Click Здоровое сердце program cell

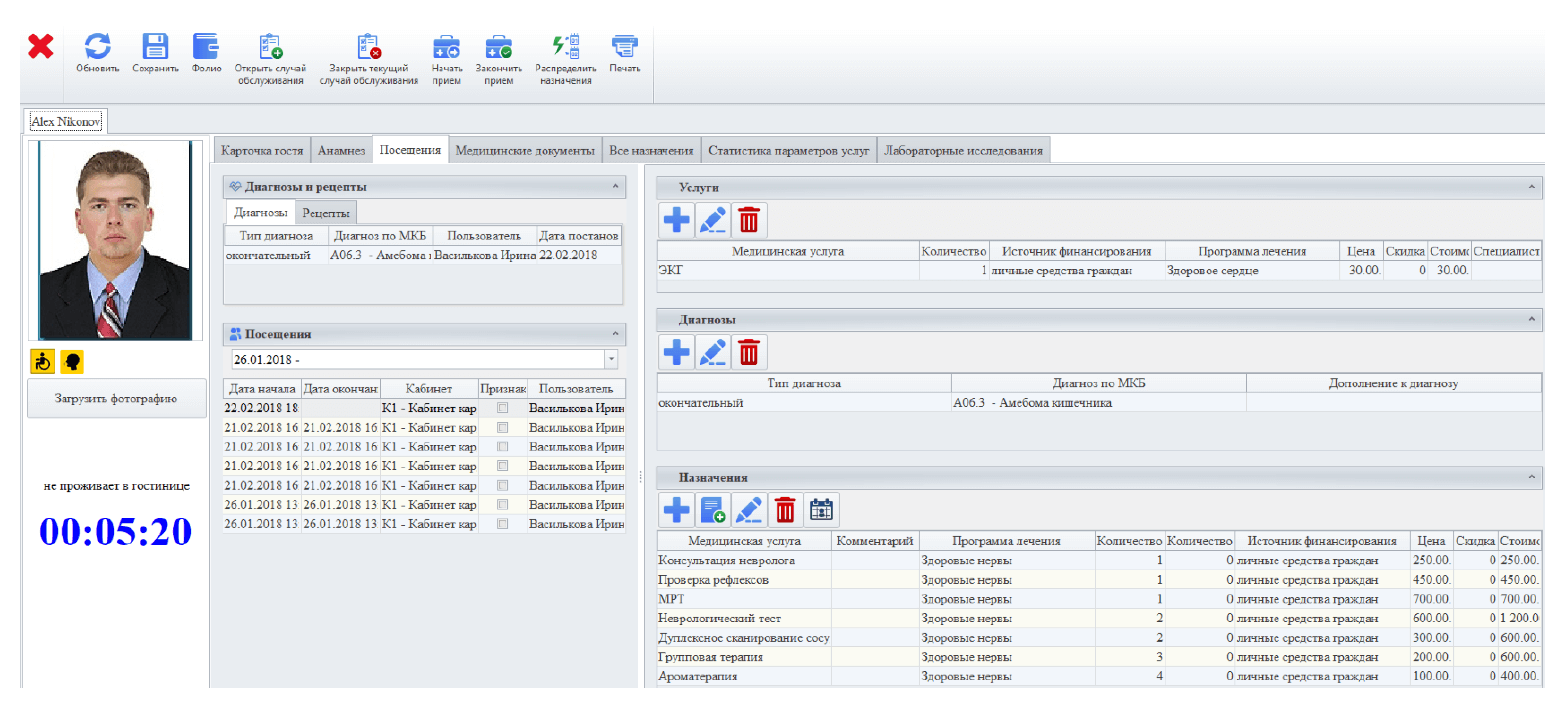tap(1251, 271)
